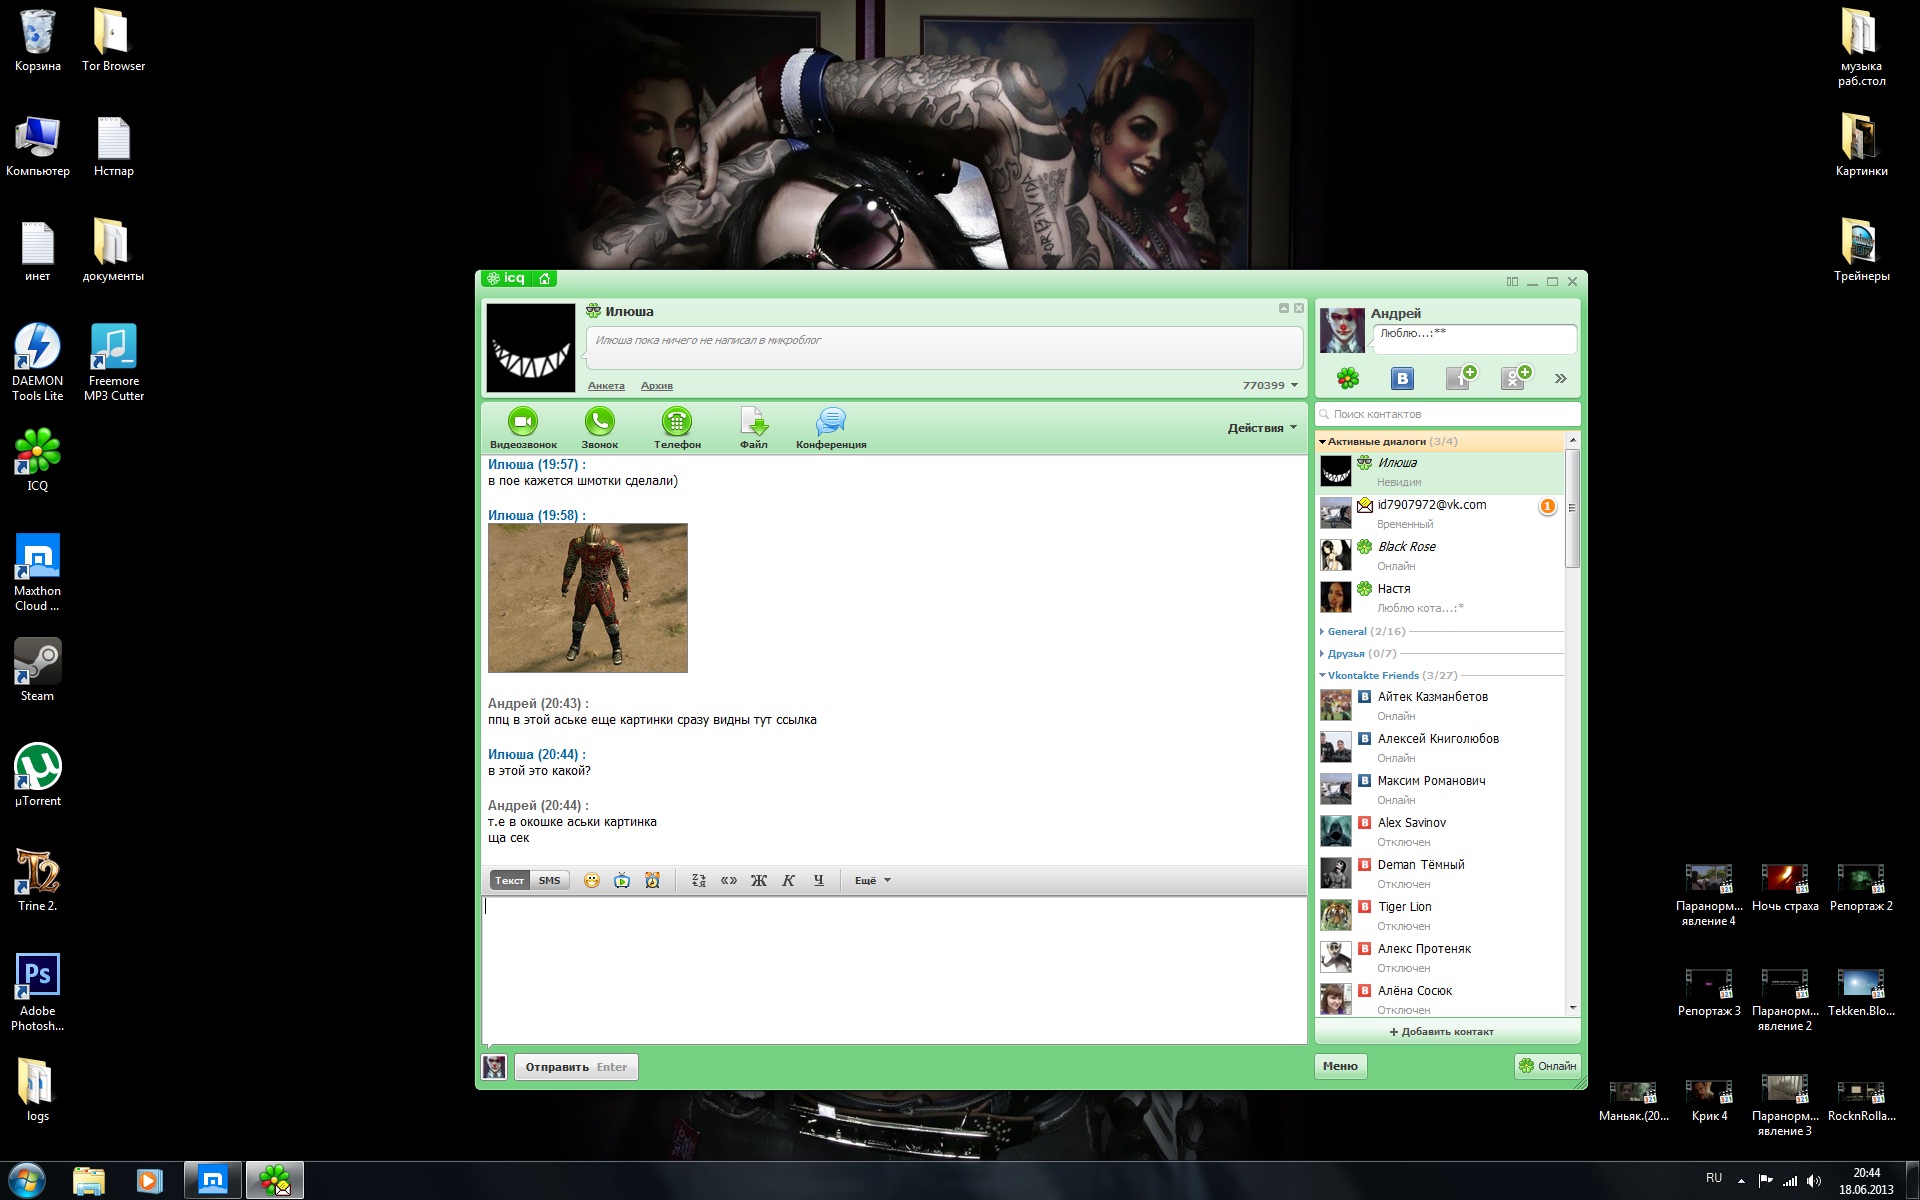The width and height of the screenshot is (1920, 1200).
Task: Add Facebook account via plus icon
Action: (x=1461, y=377)
